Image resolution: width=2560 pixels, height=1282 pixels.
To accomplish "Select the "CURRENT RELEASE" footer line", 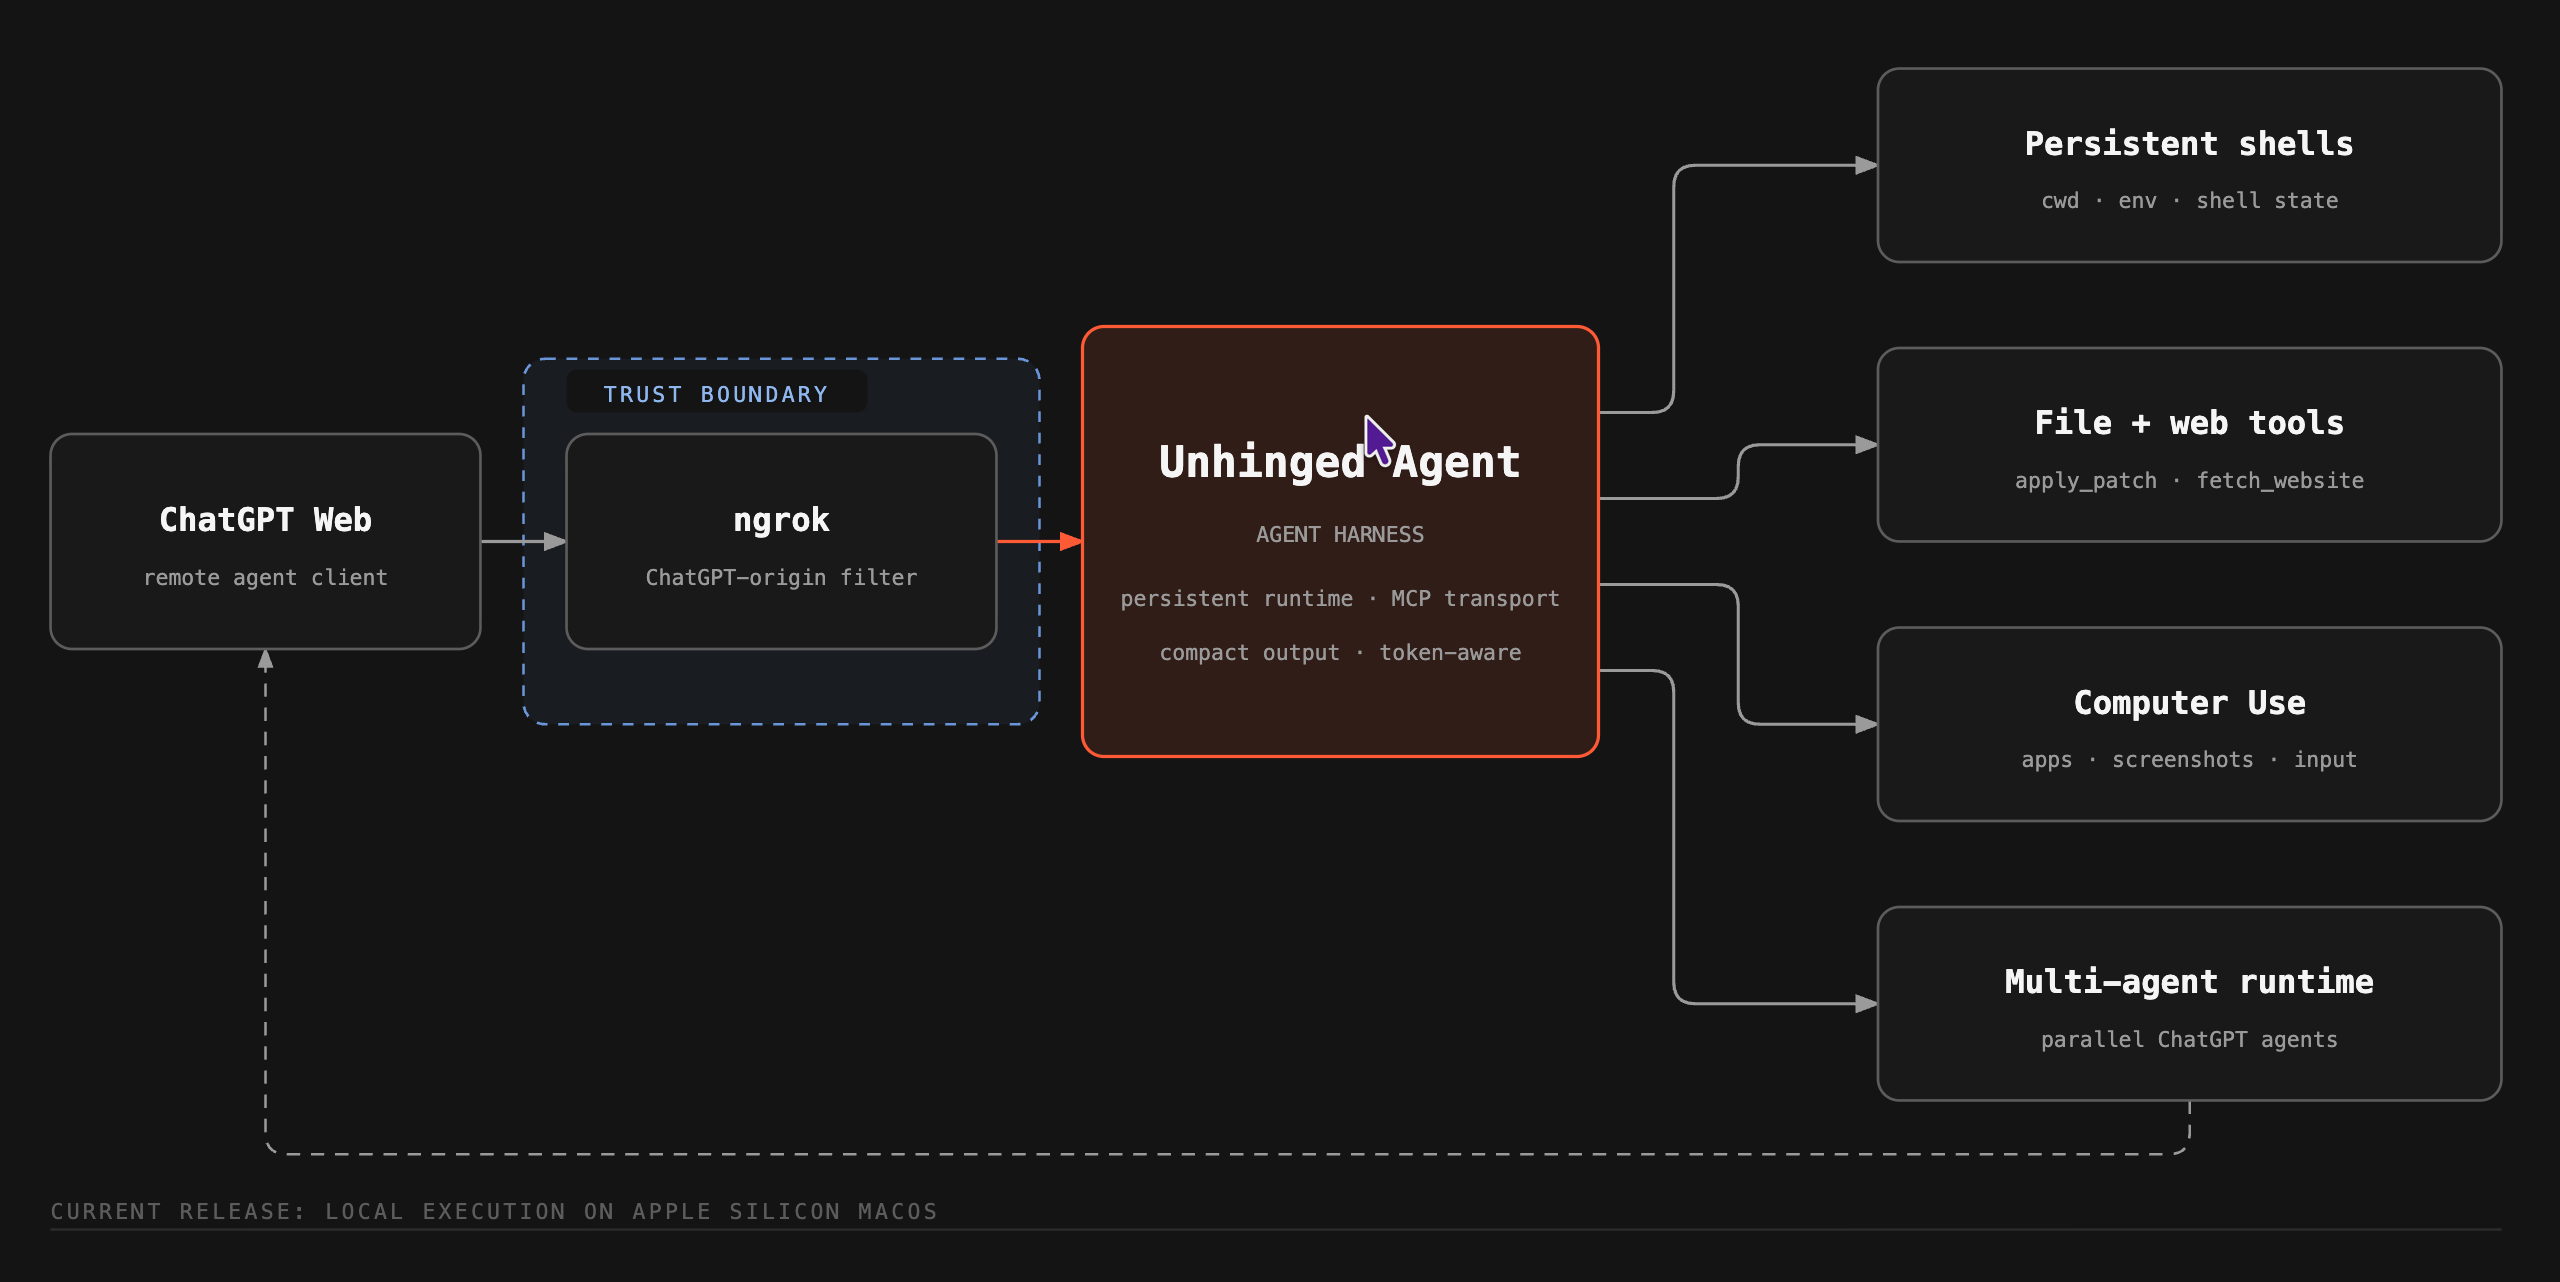I will [494, 1212].
